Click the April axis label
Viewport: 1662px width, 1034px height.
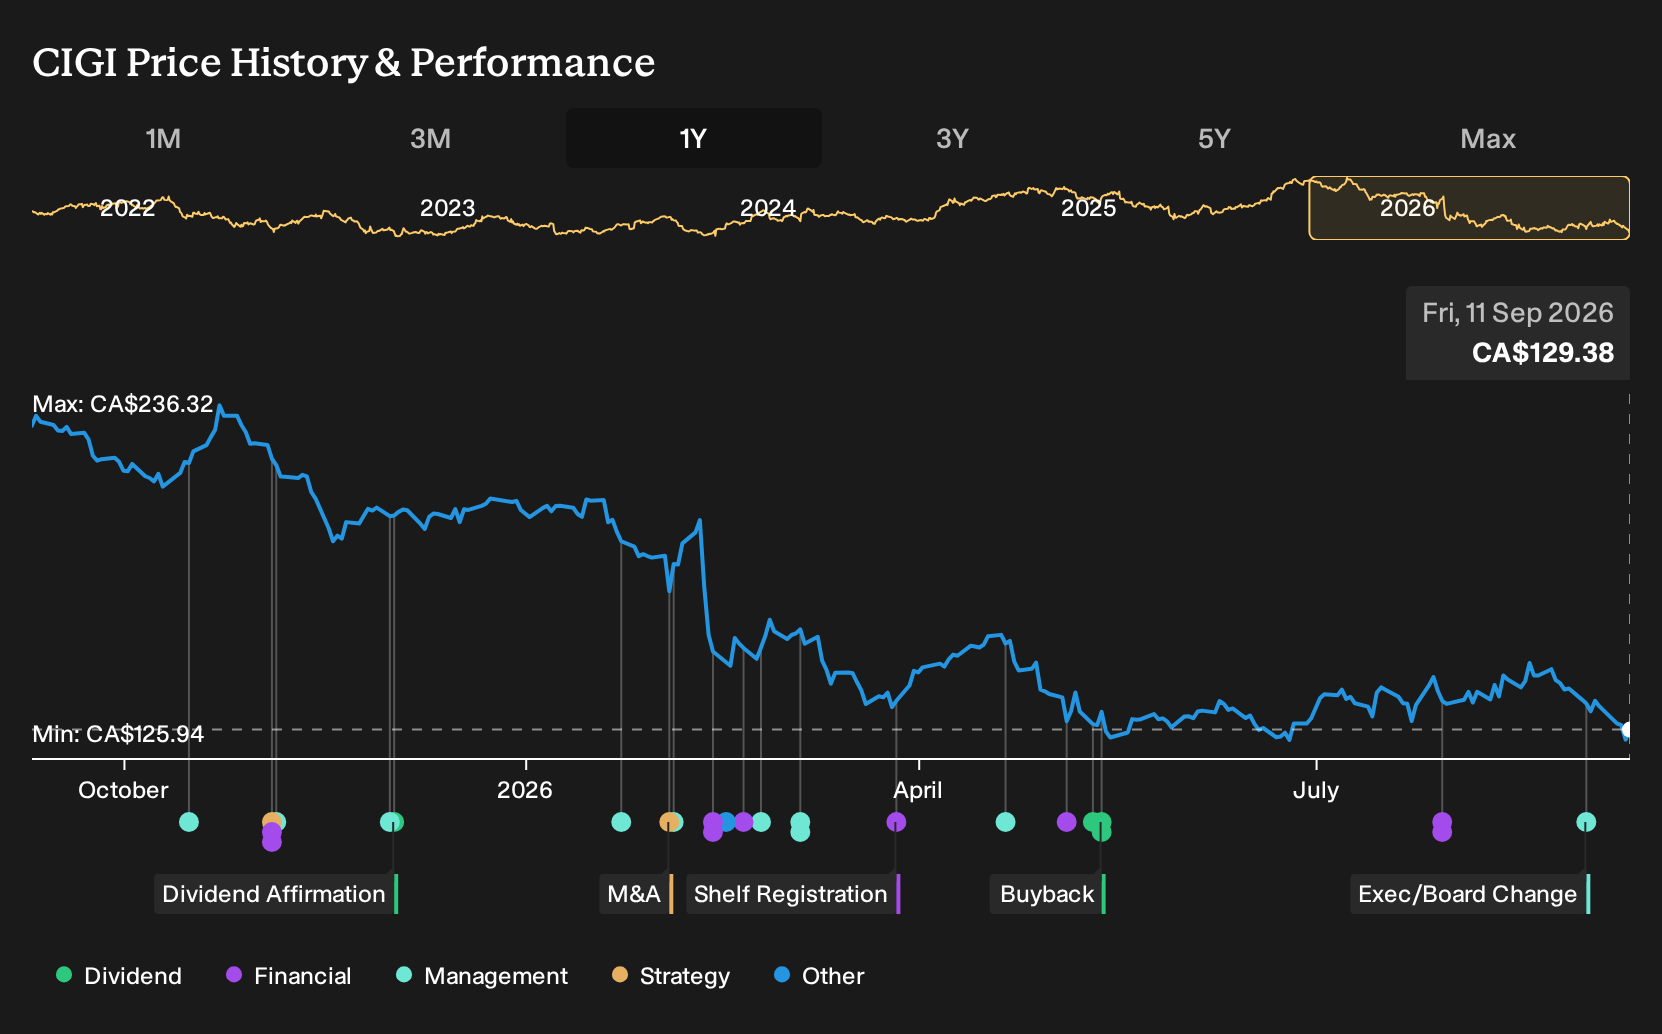tap(918, 790)
